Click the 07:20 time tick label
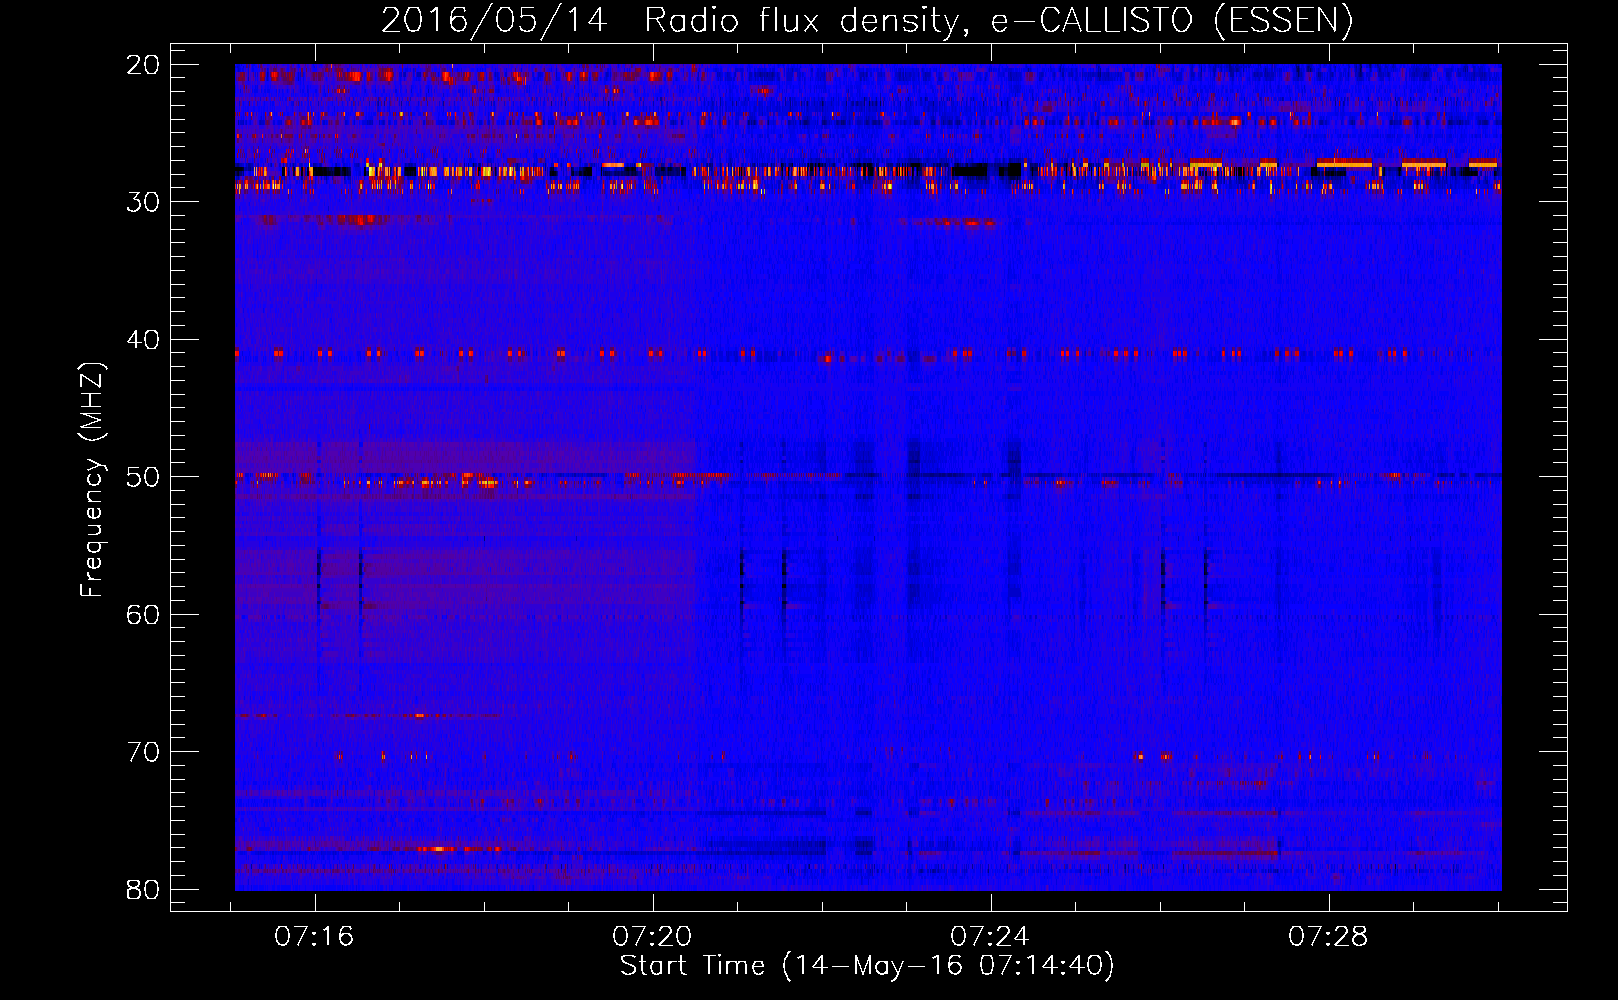Image resolution: width=1618 pixels, height=1000 pixels. (x=652, y=937)
